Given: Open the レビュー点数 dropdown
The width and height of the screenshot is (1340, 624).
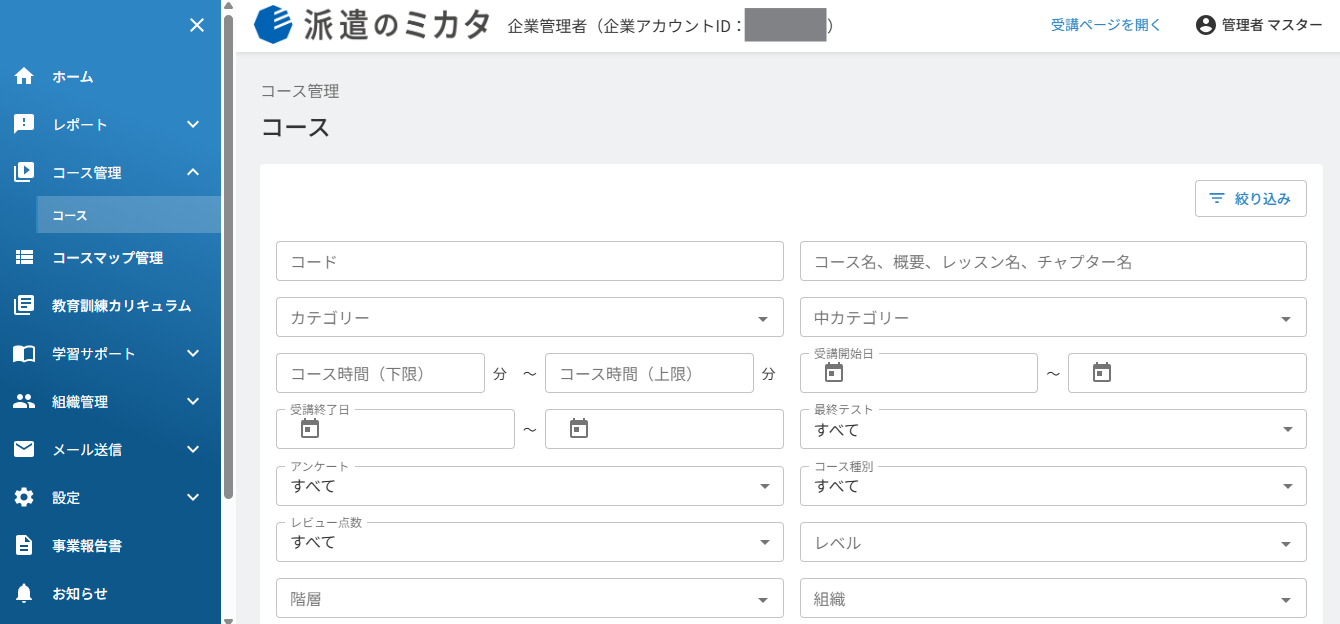Looking at the screenshot, I should coord(530,542).
